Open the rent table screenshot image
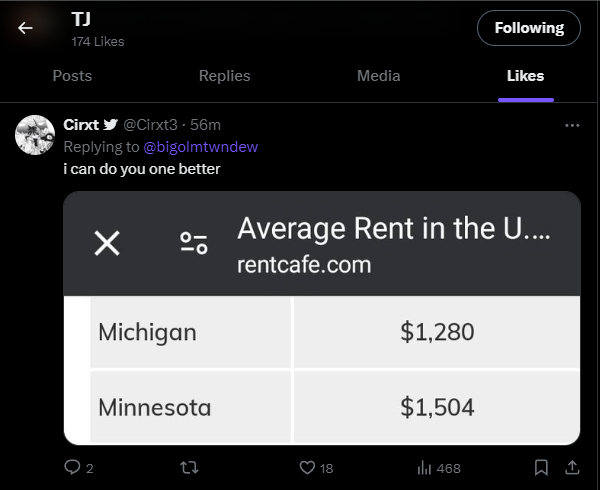 [x=322, y=370]
